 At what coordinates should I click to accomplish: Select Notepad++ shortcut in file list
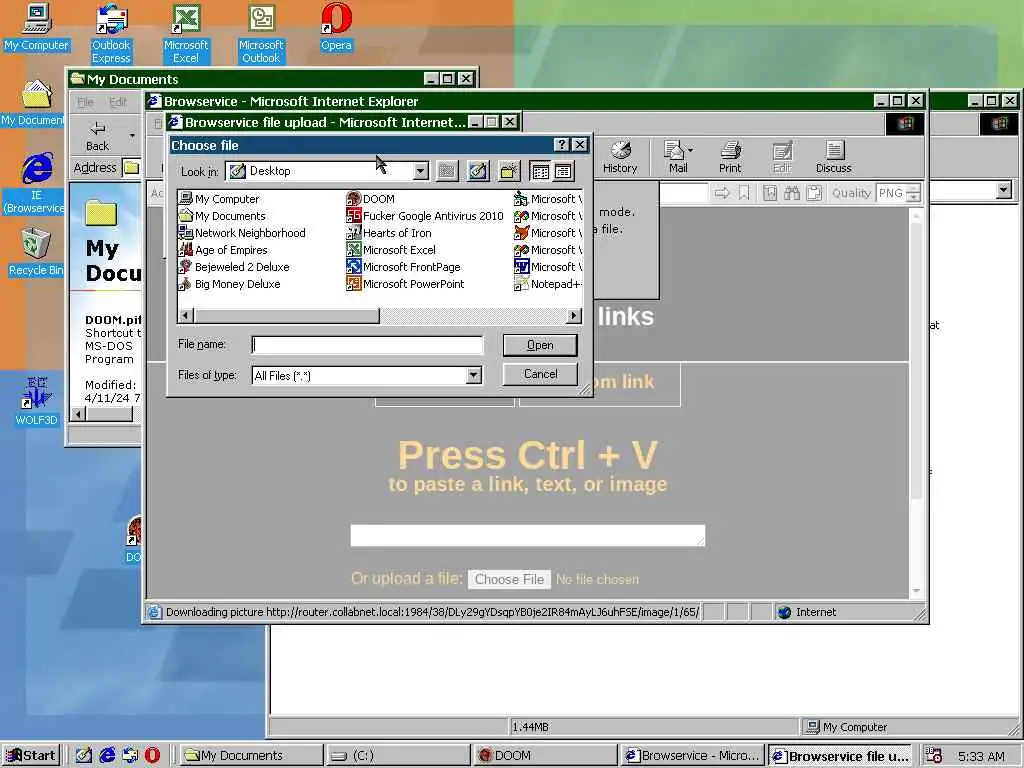pos(547,283)
